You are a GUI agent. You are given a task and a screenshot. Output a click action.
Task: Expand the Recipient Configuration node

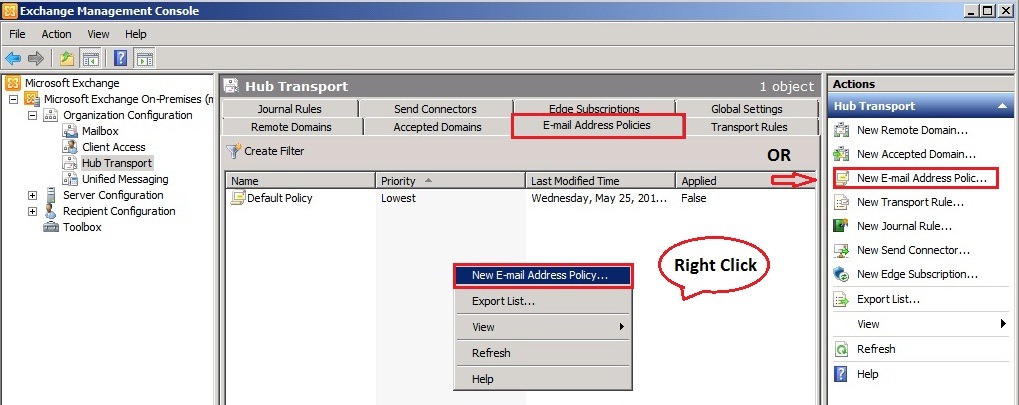pyautogui.click(x=32, y=211)
